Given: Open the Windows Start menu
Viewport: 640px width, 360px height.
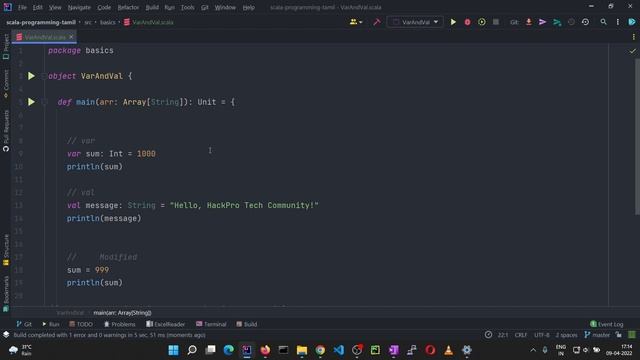Looking at the screenshot, I should pyautogui.click(x=173, y=350).
